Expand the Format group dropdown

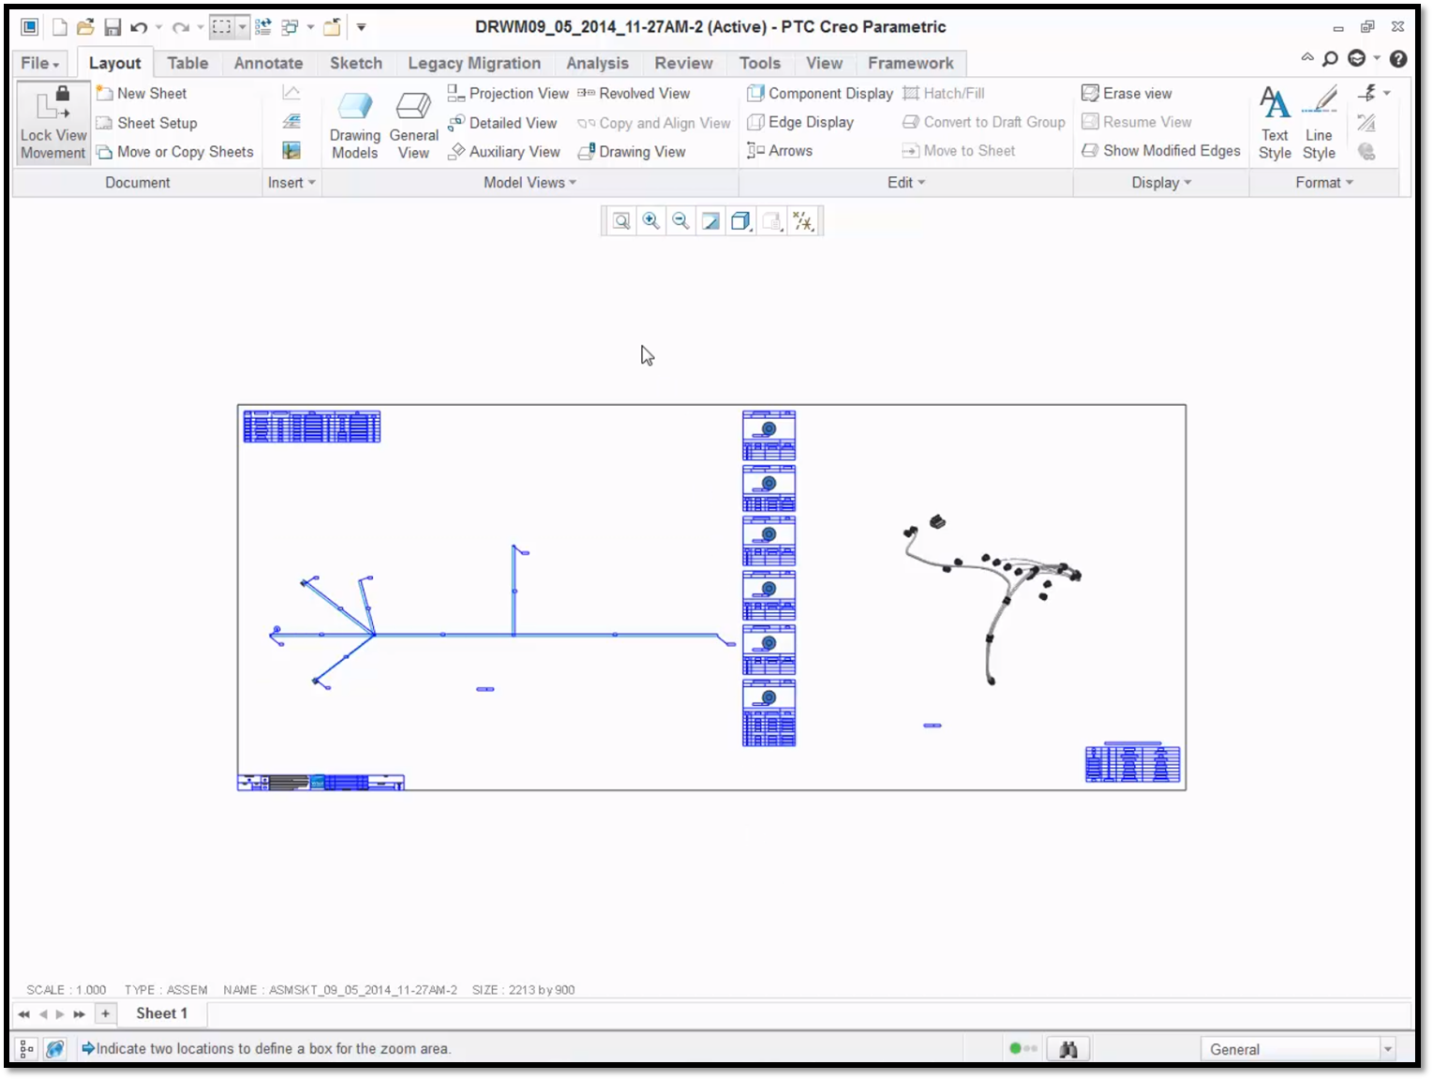point(1324,183)
